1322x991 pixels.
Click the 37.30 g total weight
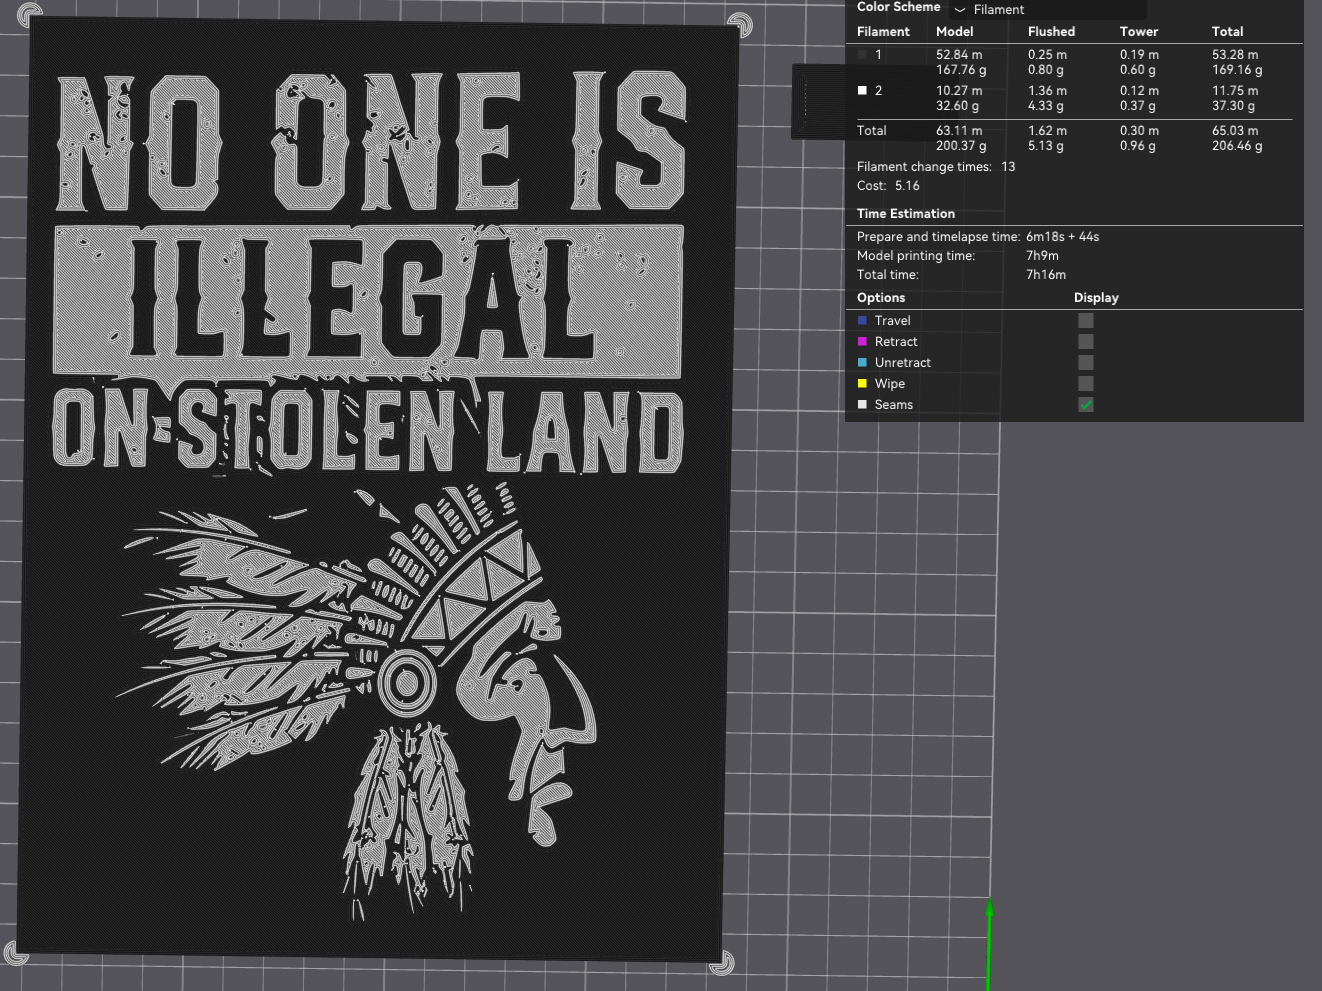tap(1233, 106)
